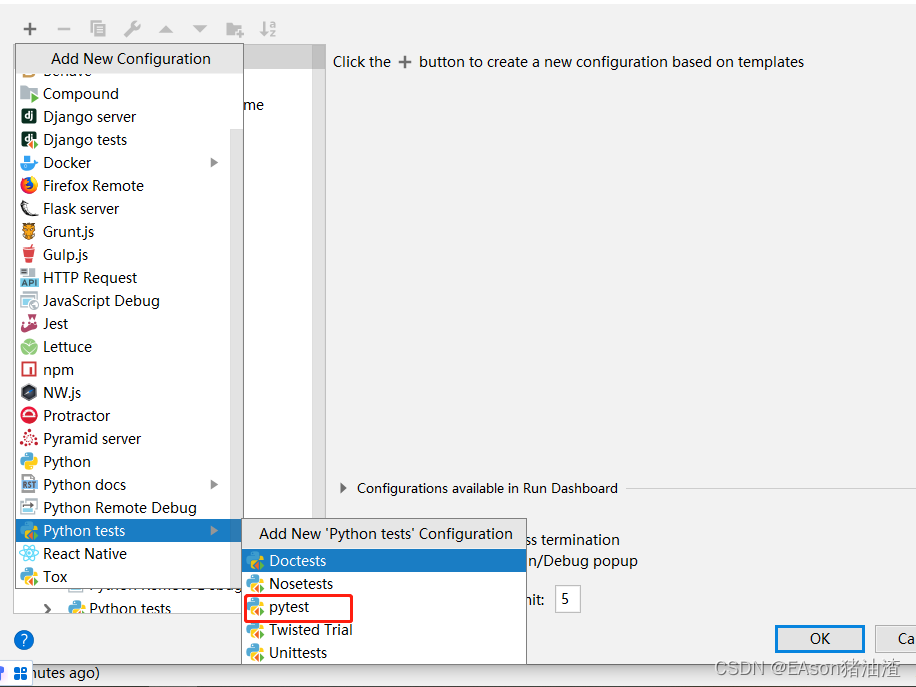
Task: Click the Move Down arrow icon
Action: pyautogui.click(x=200, y=29)
